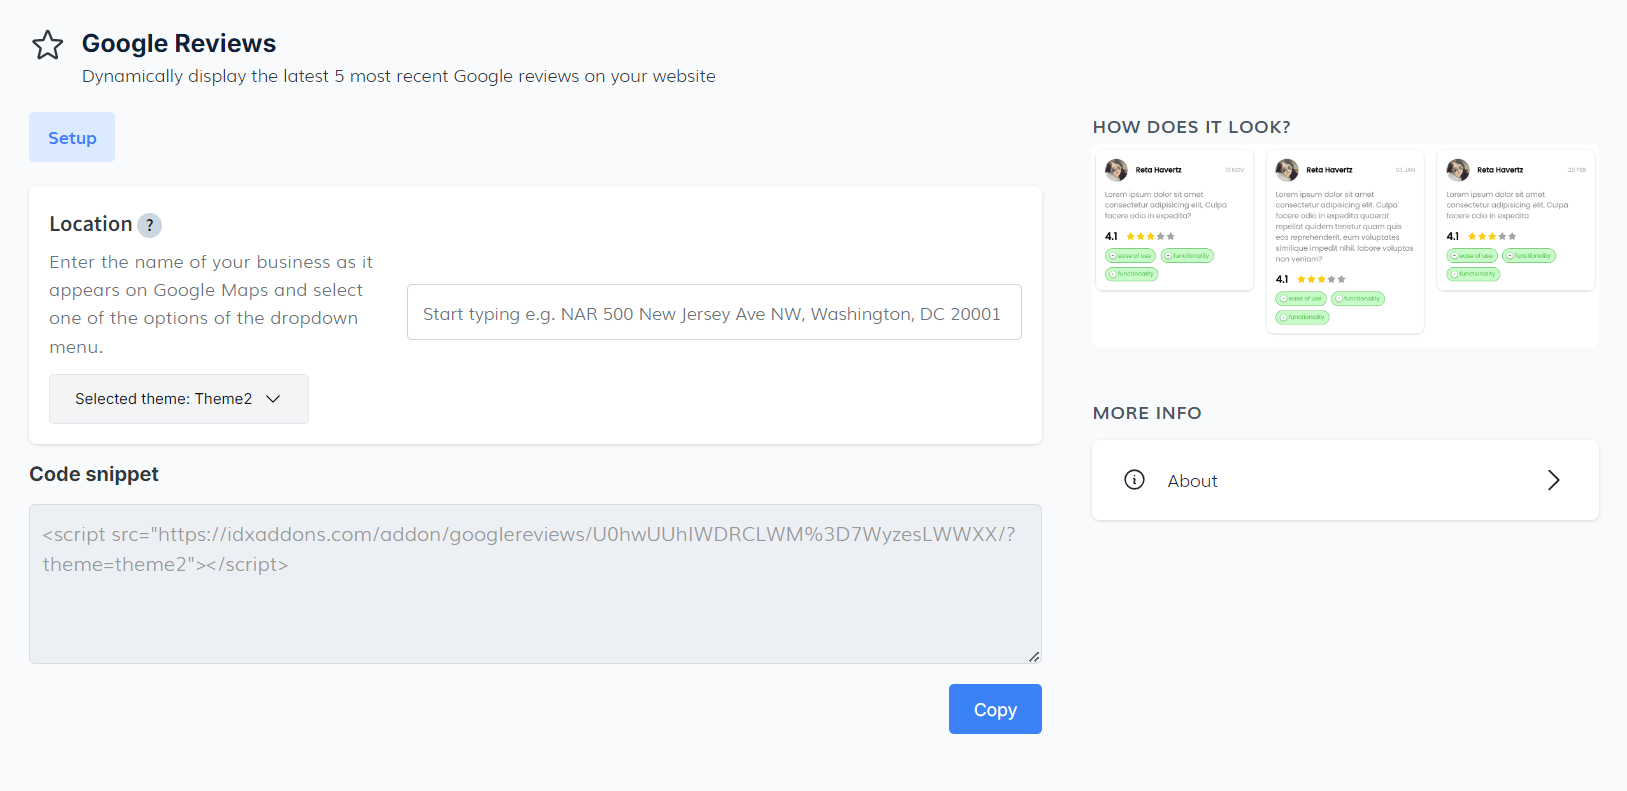The width and height of the screenshot is (1627, 791).
Task: Focus the Location business name input field
Action: [713, 313]
